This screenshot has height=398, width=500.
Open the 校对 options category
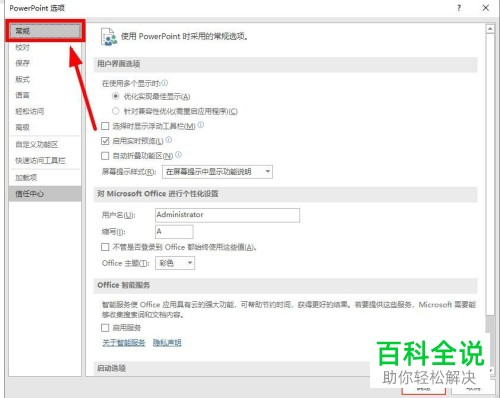pyautogui.click(x=45, y=47)
